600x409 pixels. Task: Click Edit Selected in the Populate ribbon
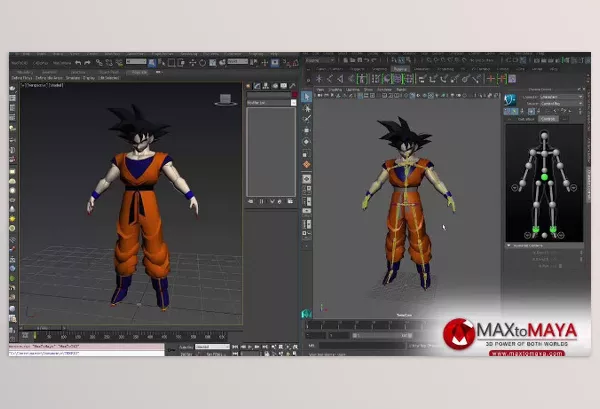coord(108,78)
